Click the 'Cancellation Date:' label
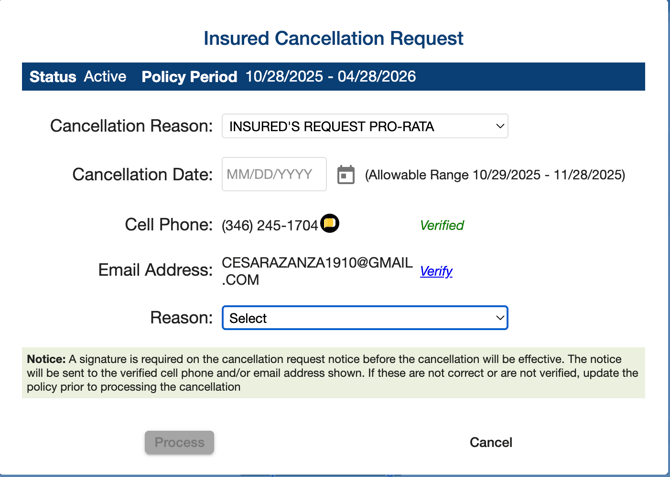 pos(143,175)
